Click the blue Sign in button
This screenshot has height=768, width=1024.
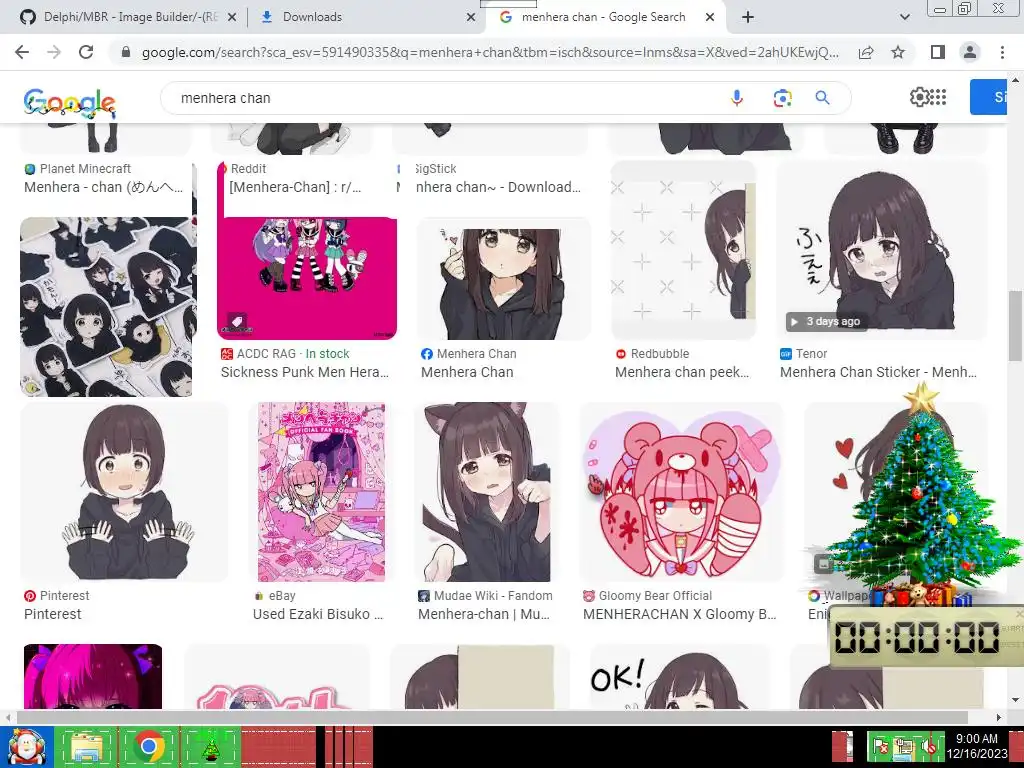click(x=989, y=97)
